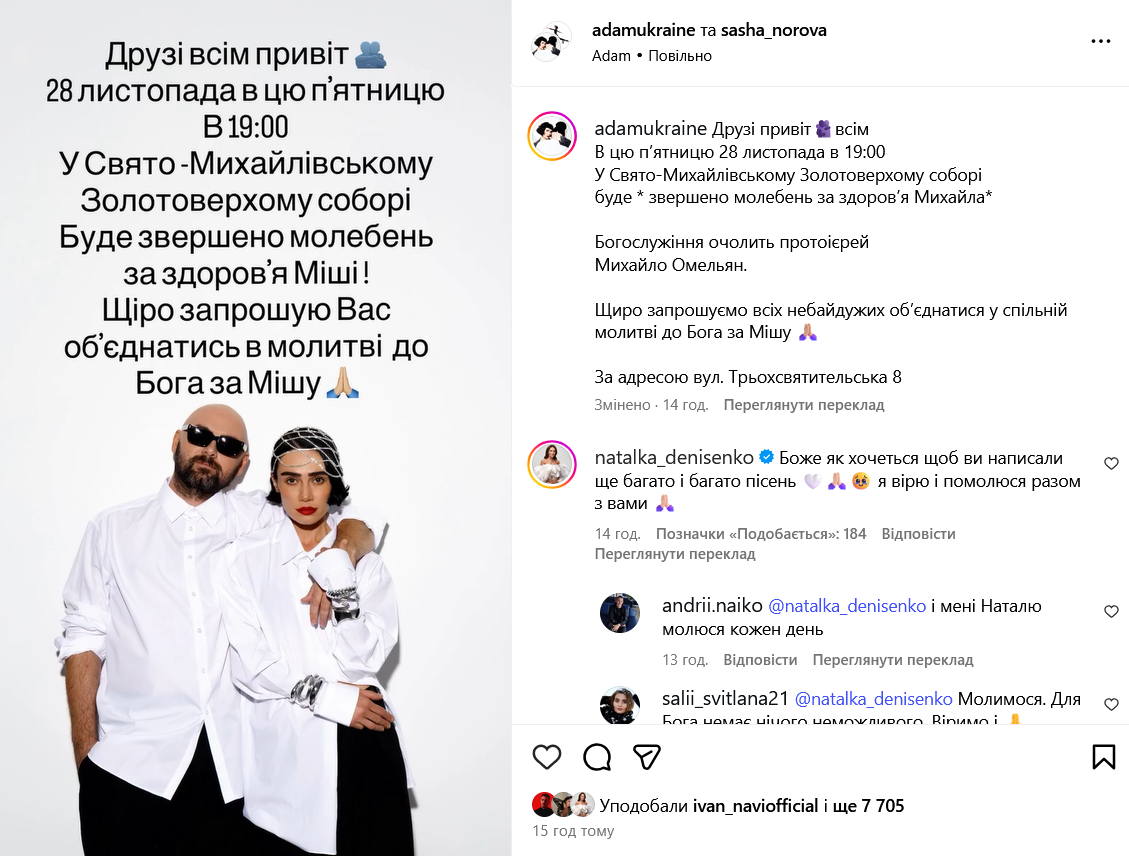Image resolution: width=1129 pixels, height=856 pixels.
Task: Open the @natalka_denisenko mention in andrii.naiko's reply
Action: point(847,606)
